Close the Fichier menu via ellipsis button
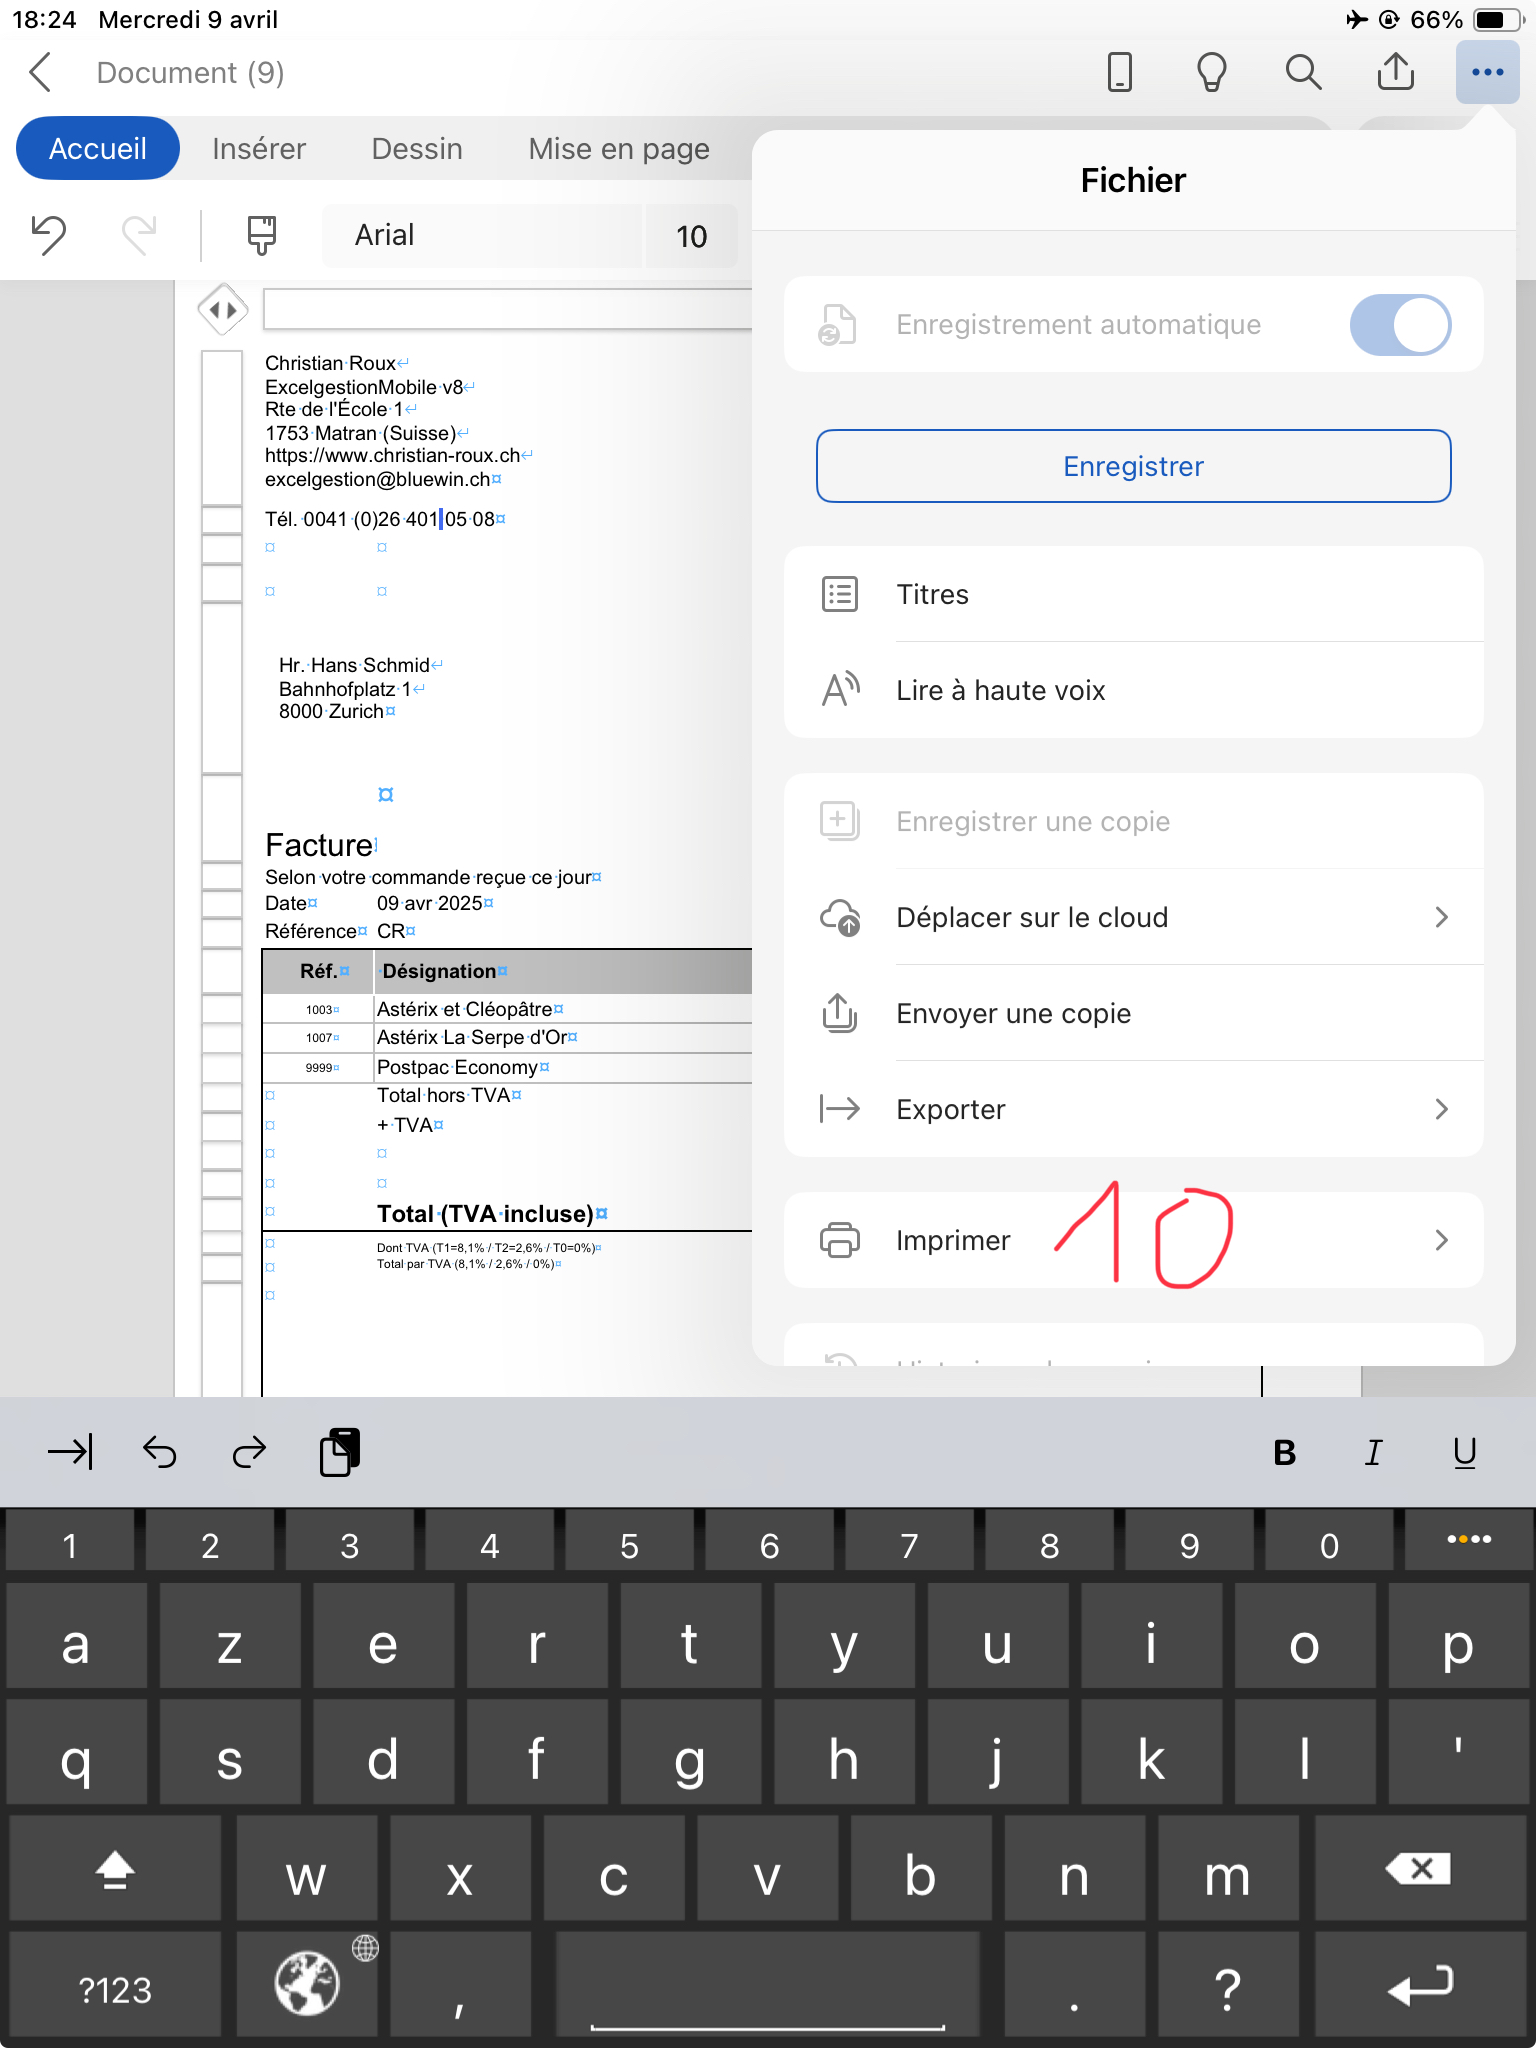This screenshot has width=1536, height=2048. [x=1487, y=73]
